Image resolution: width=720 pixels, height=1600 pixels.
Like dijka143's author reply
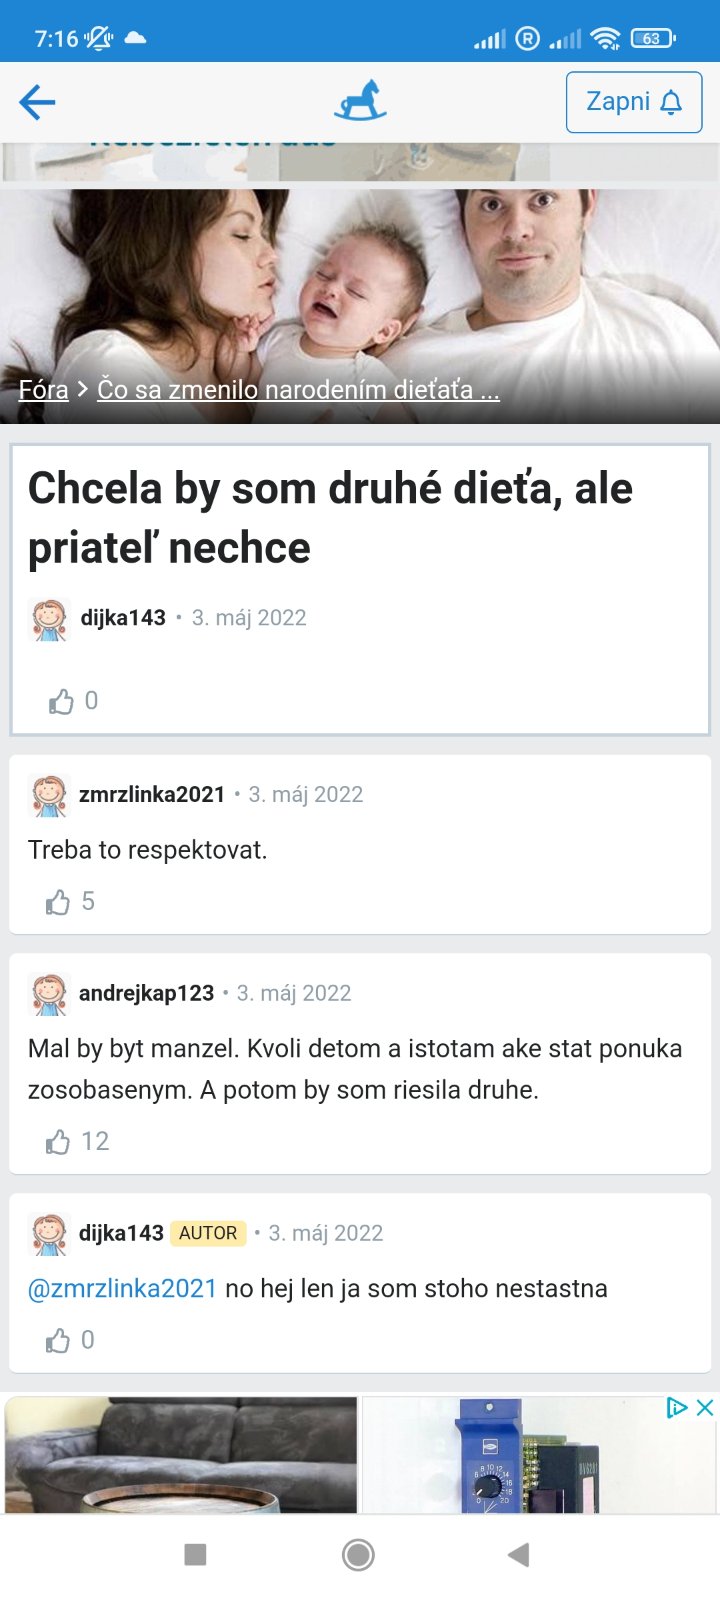(x=58, y=1341)
